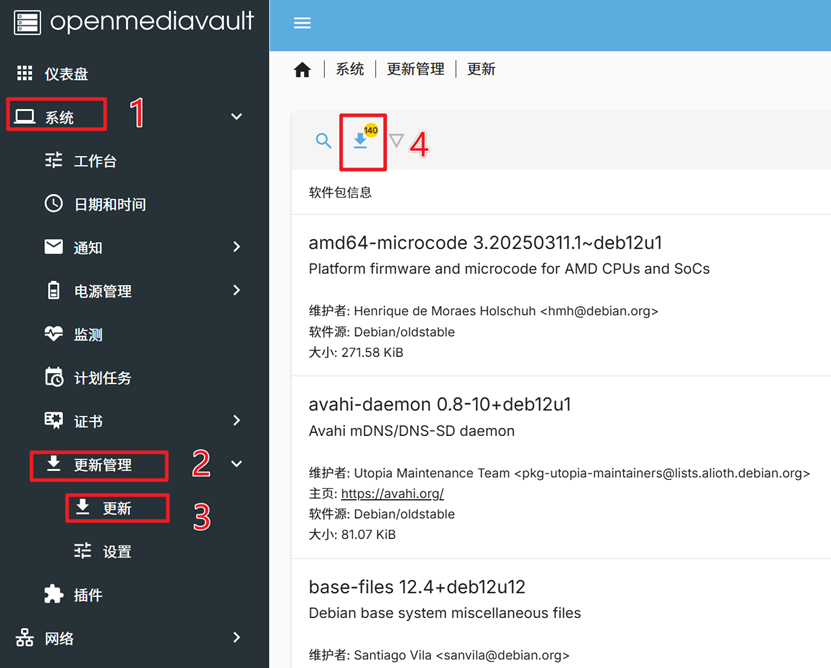The image size is (831, 668).
Task: Select the 更新 item under 更新管理
Action: [117, 508]
